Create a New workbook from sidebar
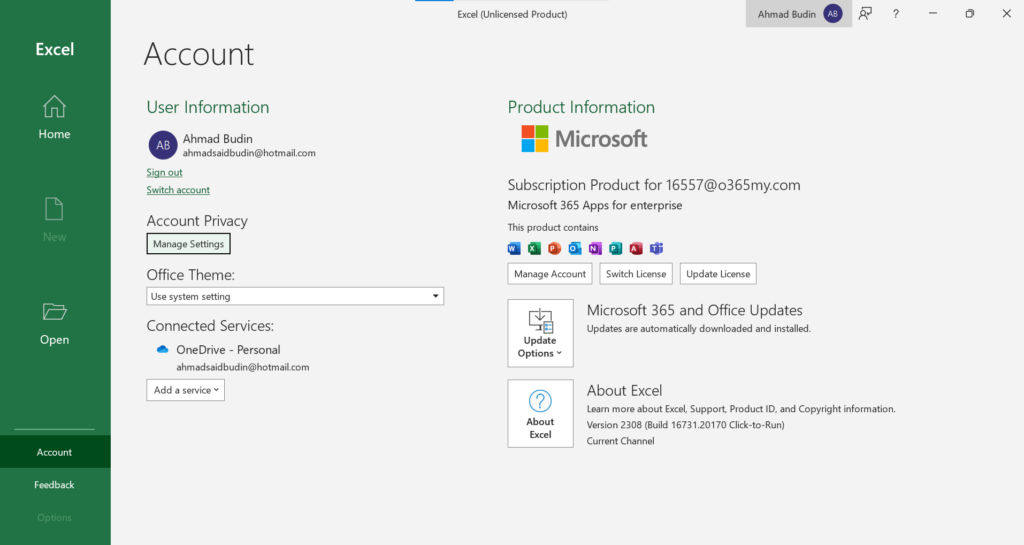This screenshot has width=1024, height=545. tap(54, 220)
